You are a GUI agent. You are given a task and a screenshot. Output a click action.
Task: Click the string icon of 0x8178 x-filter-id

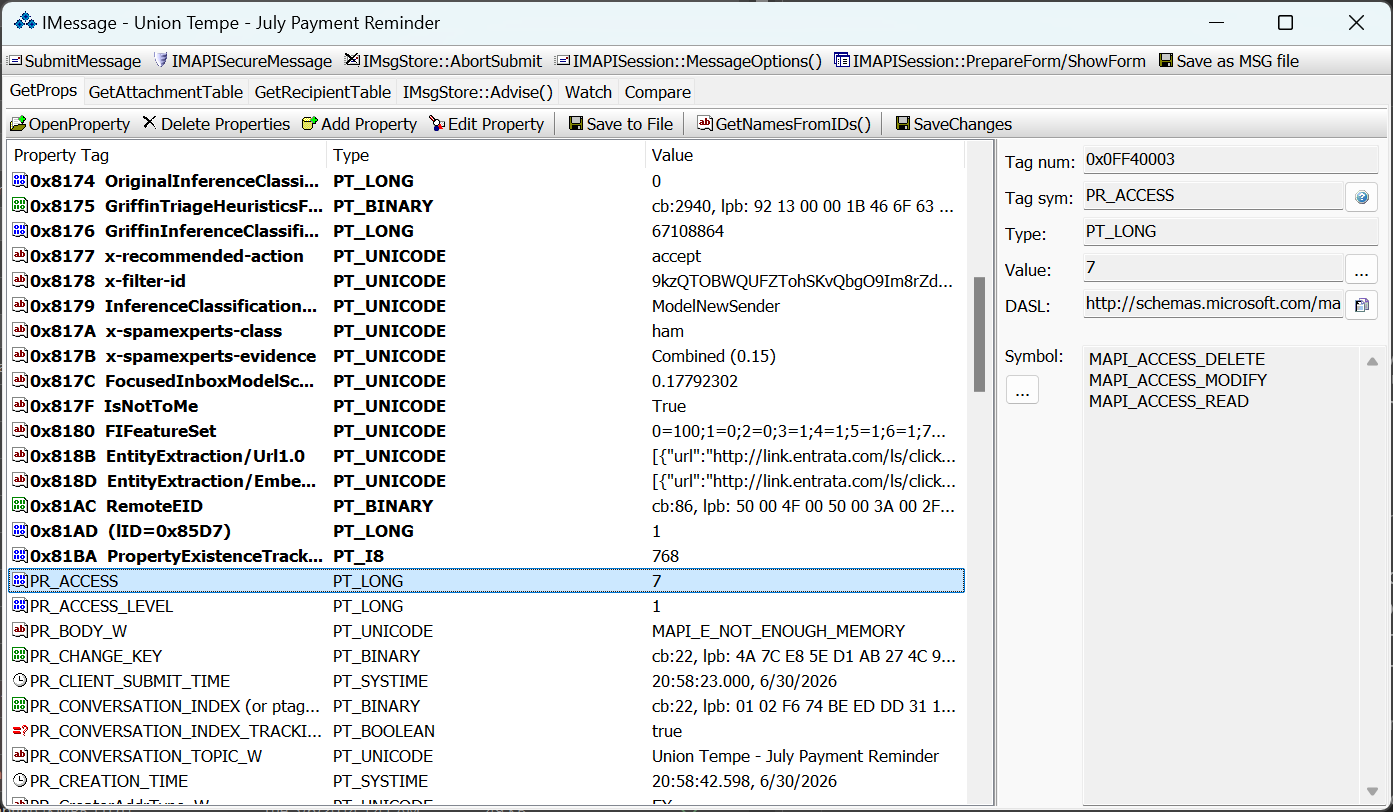19,281
